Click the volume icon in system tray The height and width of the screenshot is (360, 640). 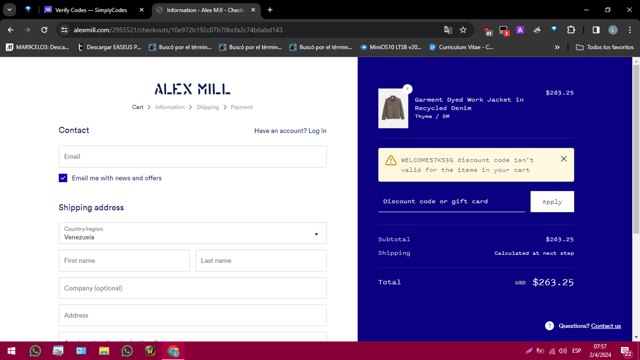coord(563,351)
